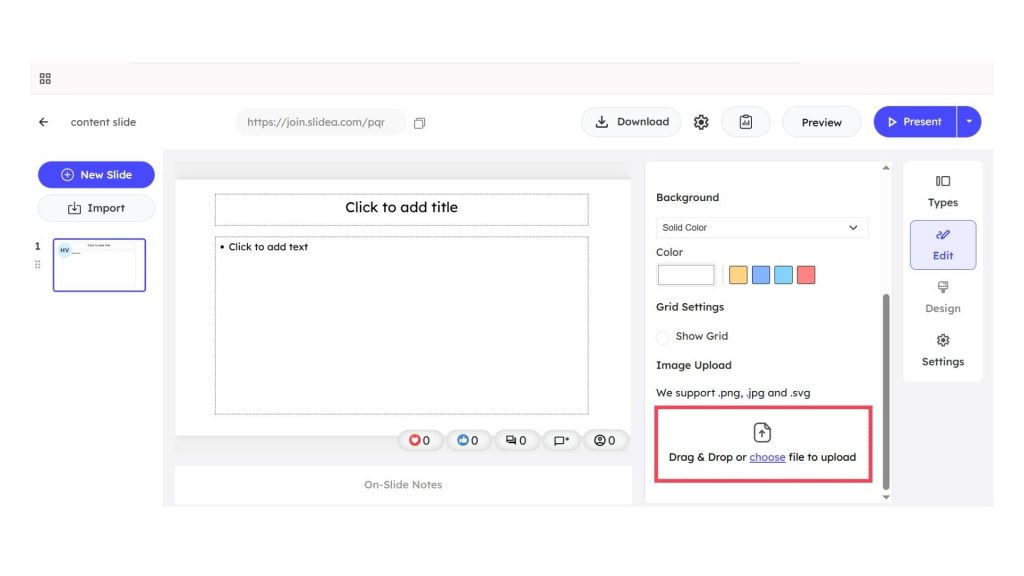Click the thumbs-up reaction icon
The height and width of the screenshot is (576, 1024).
[x=462, y=440]
